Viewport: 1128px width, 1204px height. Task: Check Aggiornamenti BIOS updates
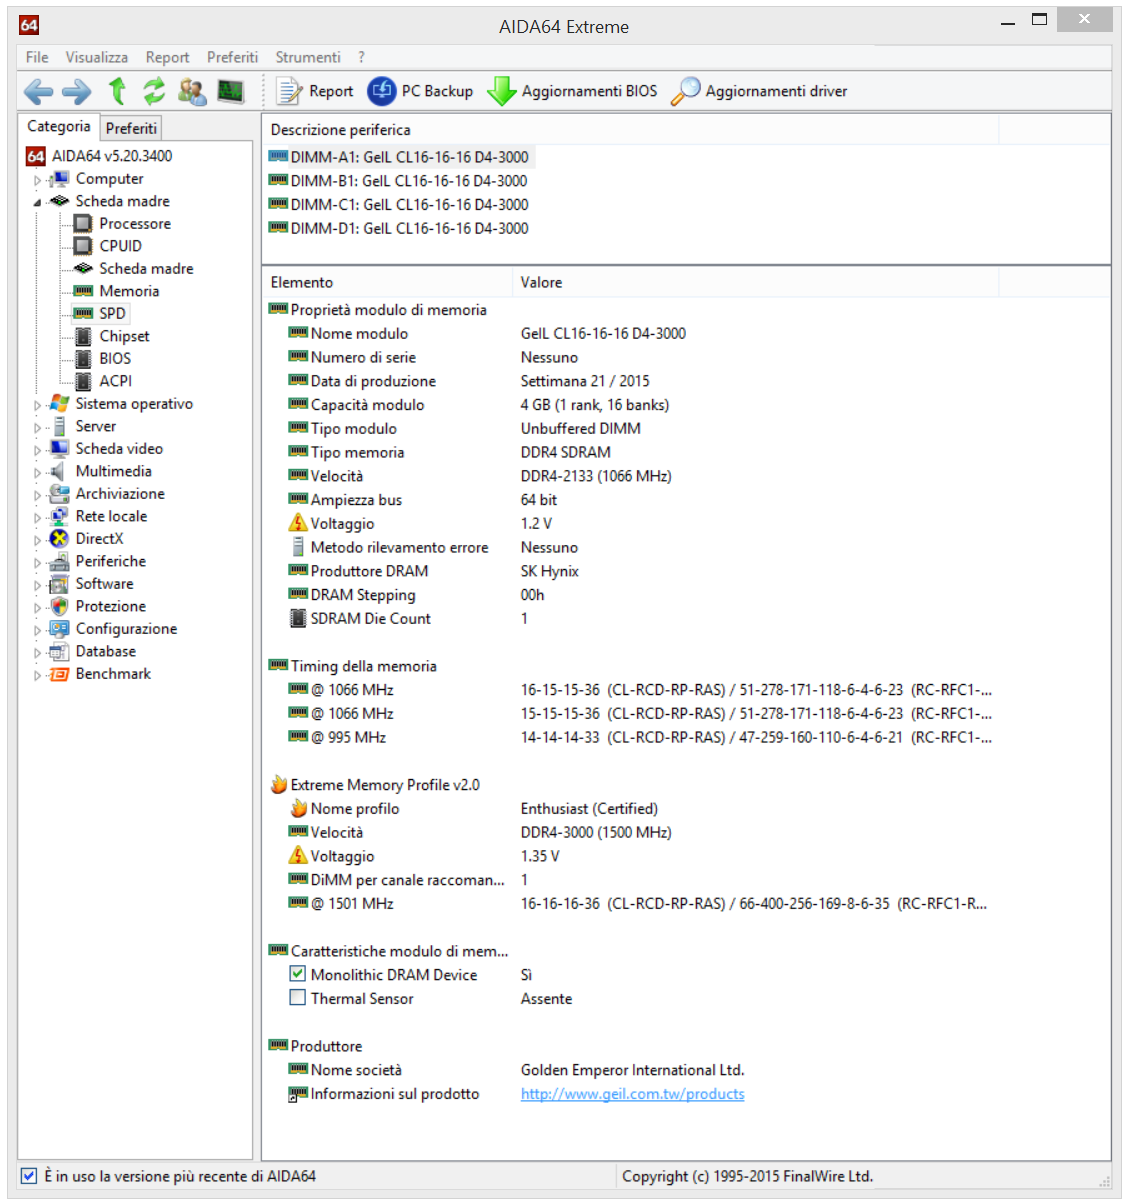click(x=572, y=91)
